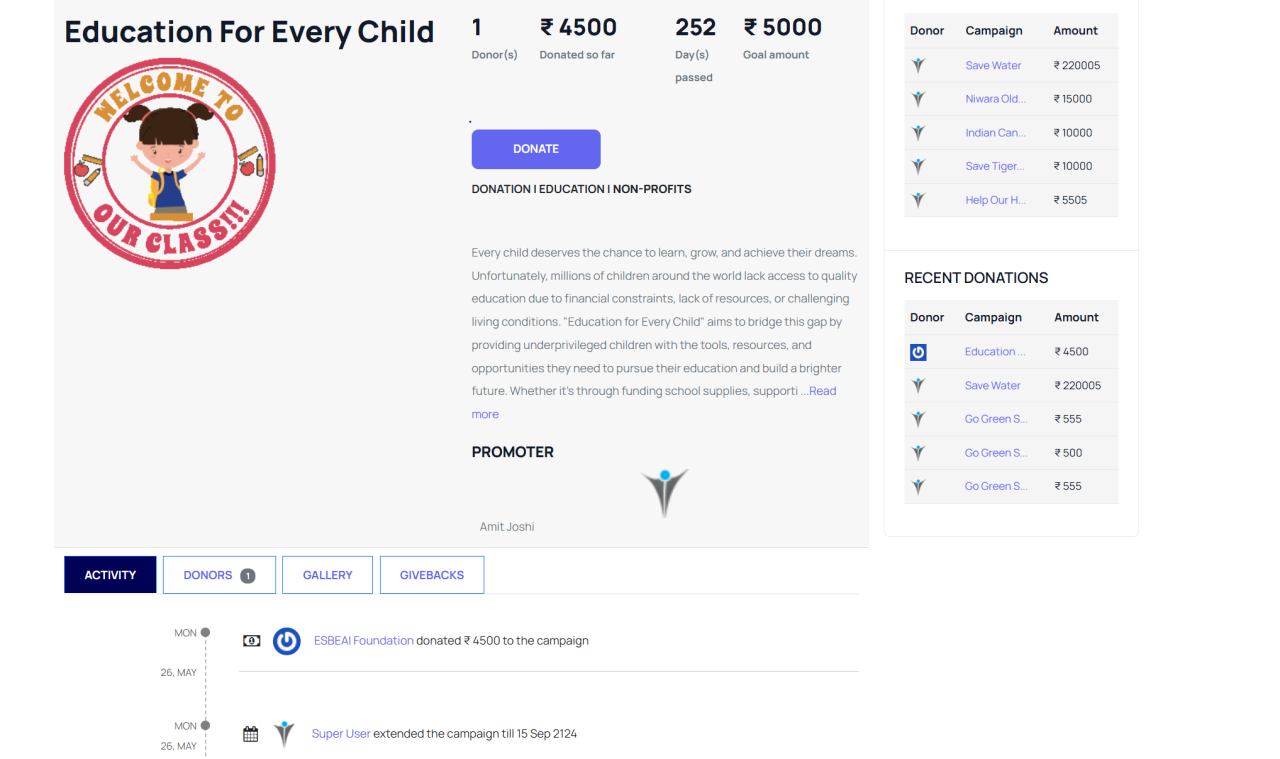
Task: Open the Gallery tab
Action: click(327, 575)
